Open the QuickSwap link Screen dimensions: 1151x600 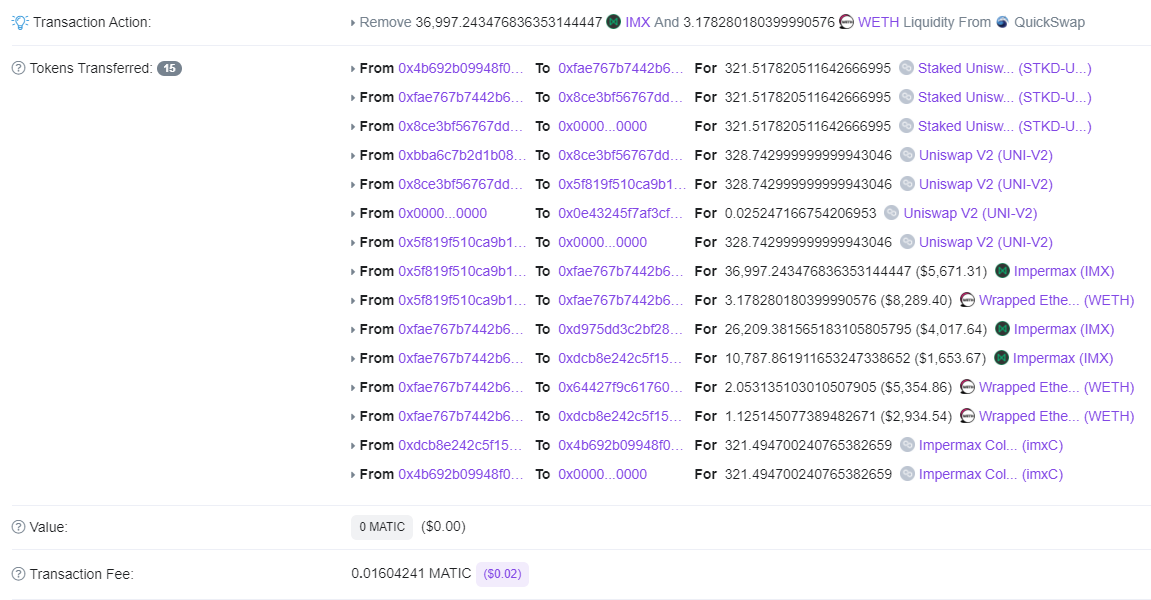(1048, 21)
